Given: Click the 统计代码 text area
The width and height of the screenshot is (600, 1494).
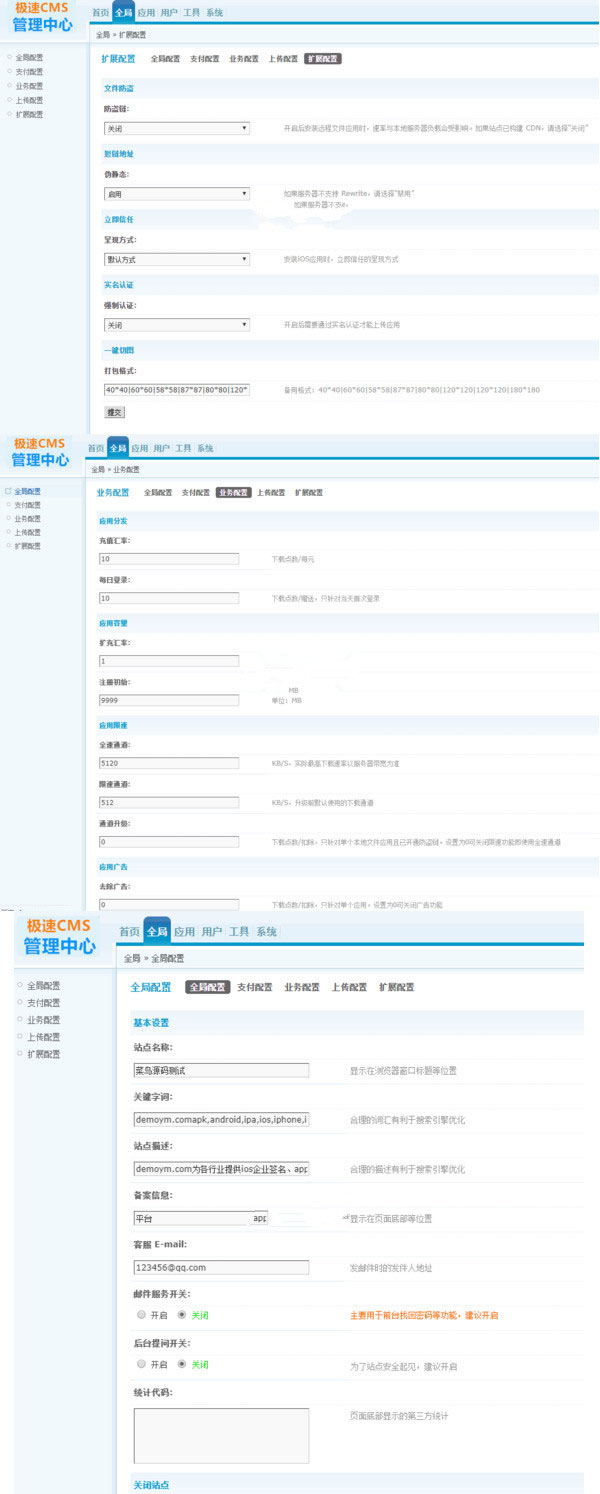Looking at the screenshot, I should point(221,1435).
